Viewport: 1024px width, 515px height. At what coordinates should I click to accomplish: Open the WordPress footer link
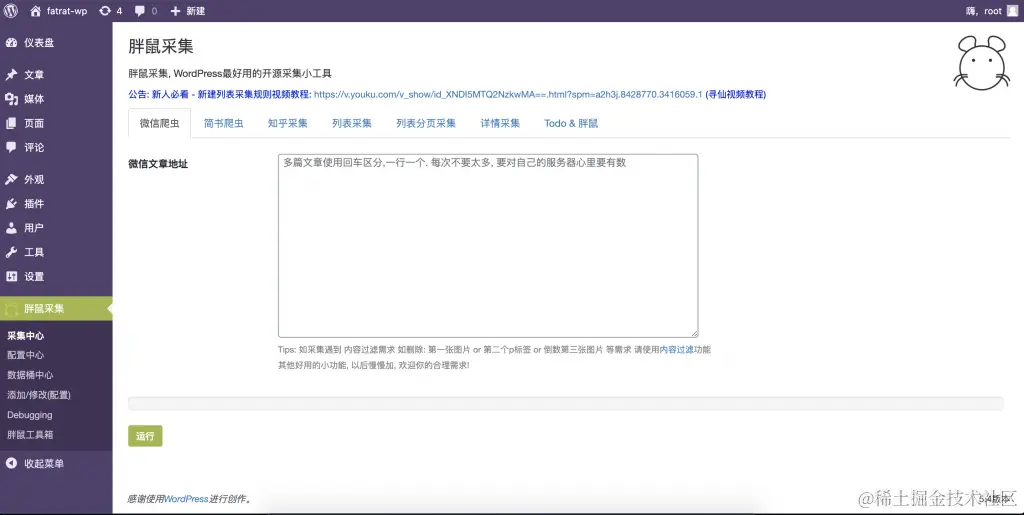[x=185, y=499]
